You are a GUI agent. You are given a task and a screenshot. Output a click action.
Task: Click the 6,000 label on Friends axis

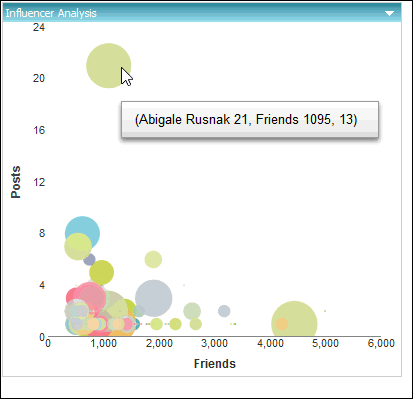coord(381,343)
